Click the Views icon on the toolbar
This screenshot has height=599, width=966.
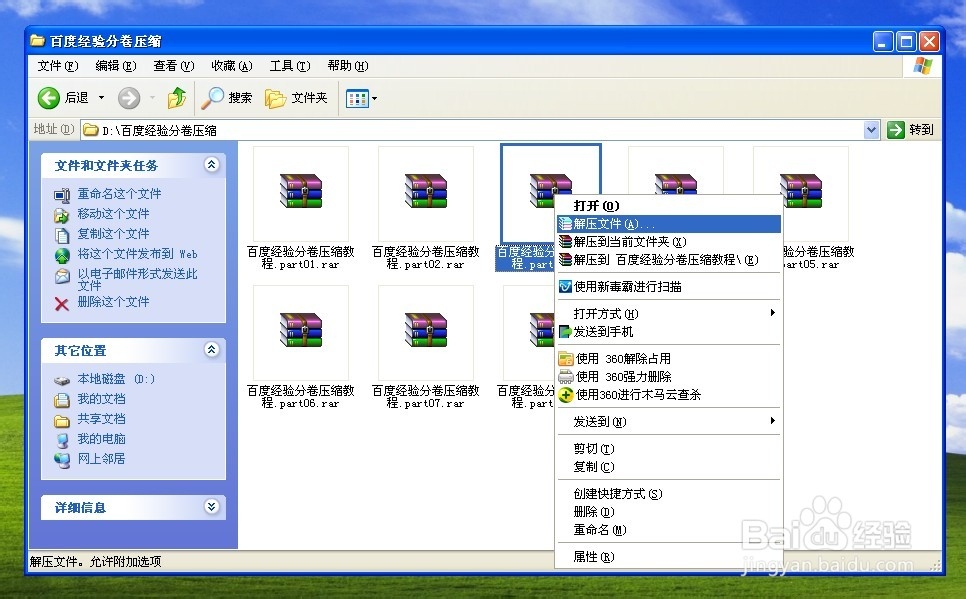tap(355, 98)
